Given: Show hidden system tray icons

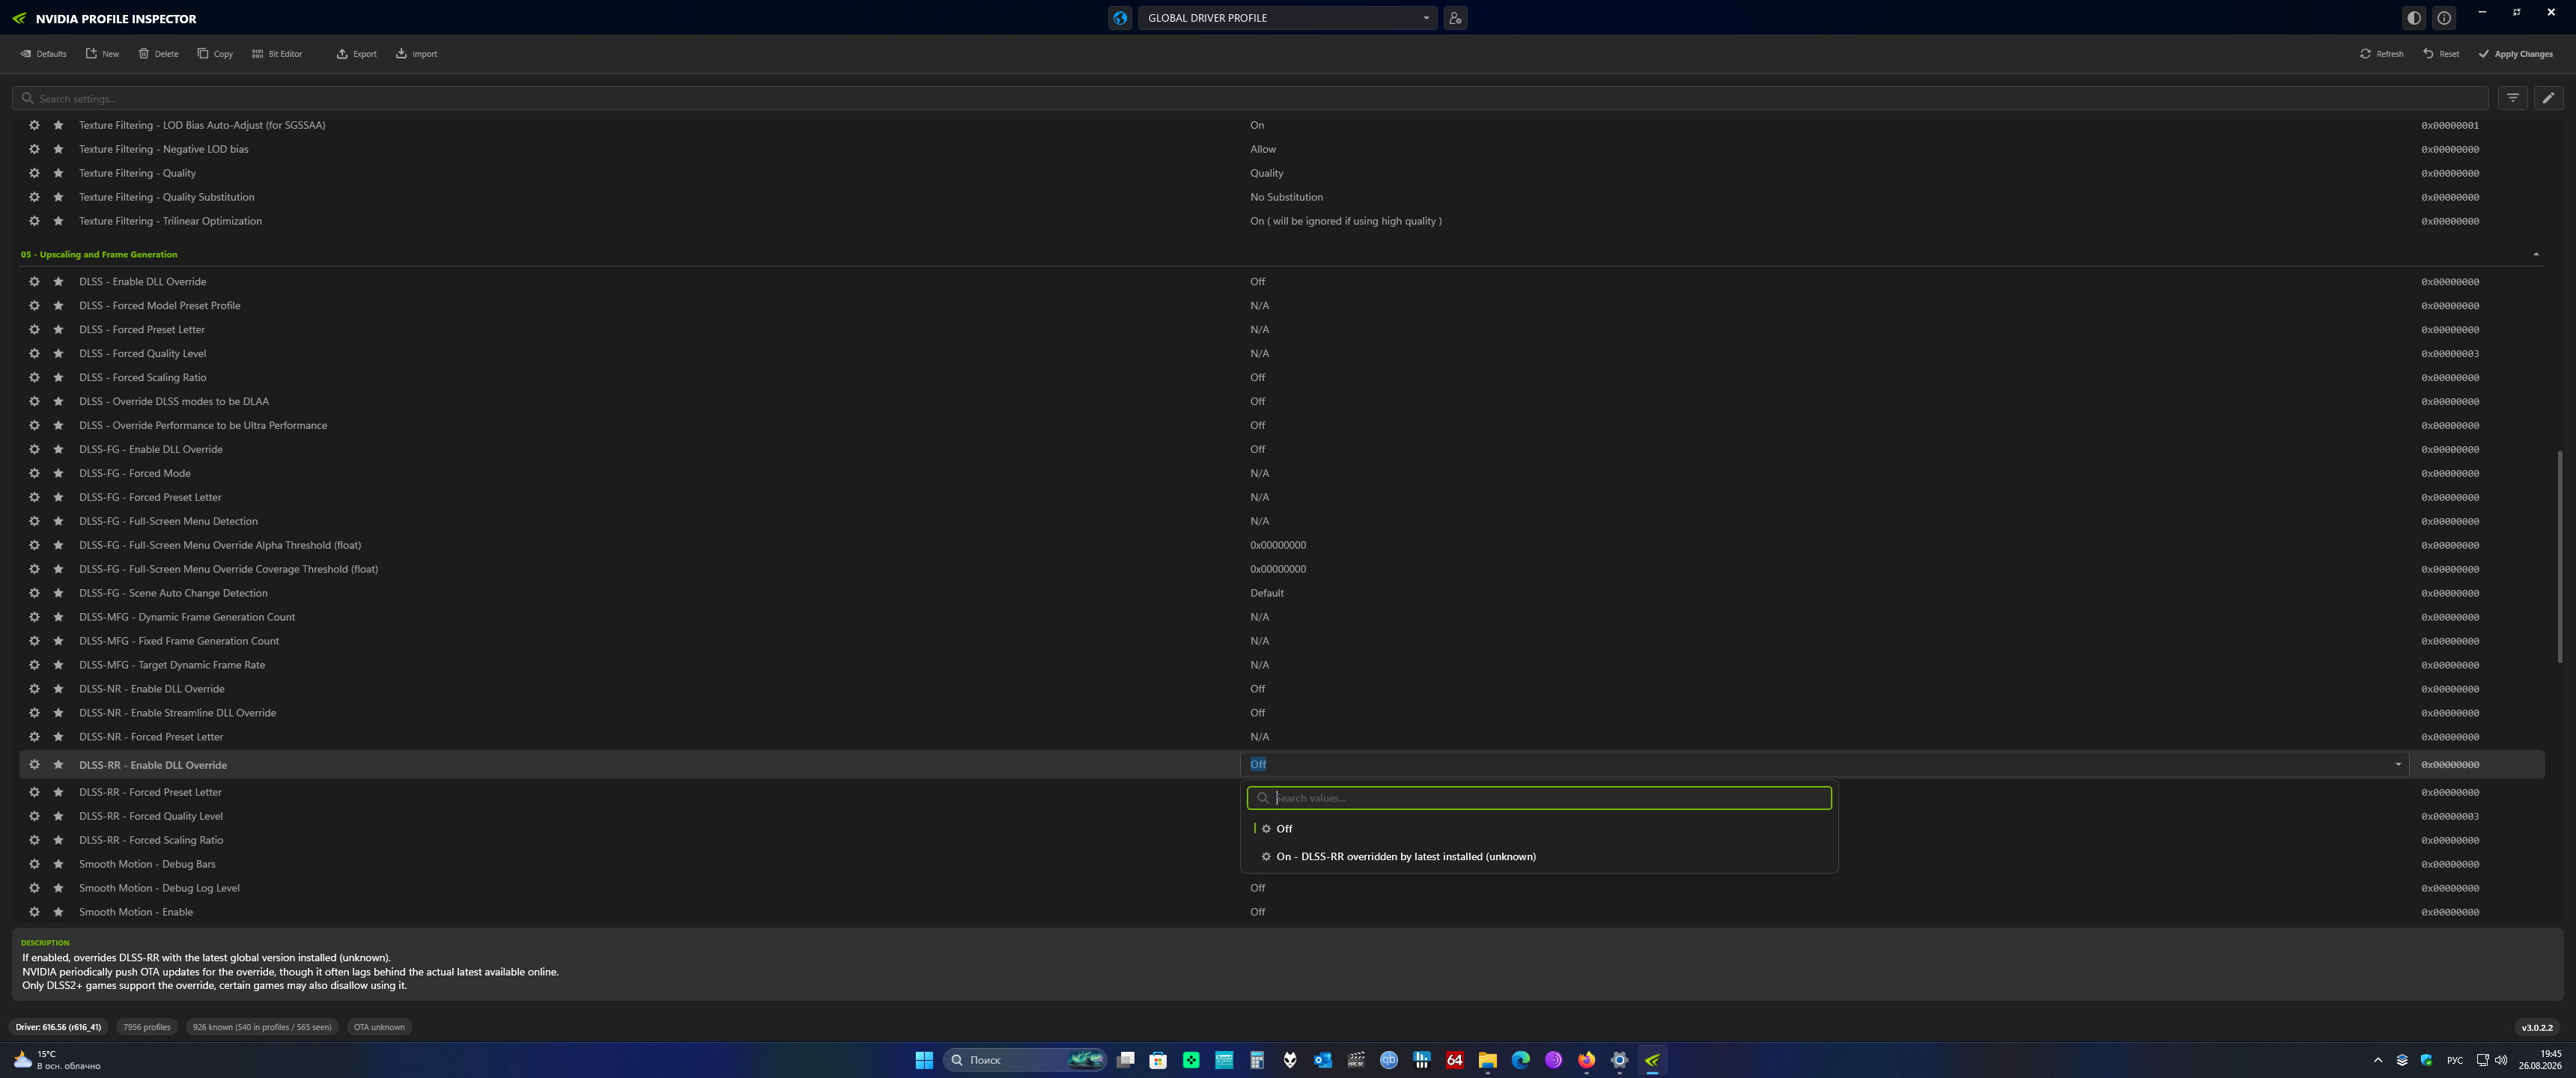Looking at the screenshot, I should coord(2377,1060).
